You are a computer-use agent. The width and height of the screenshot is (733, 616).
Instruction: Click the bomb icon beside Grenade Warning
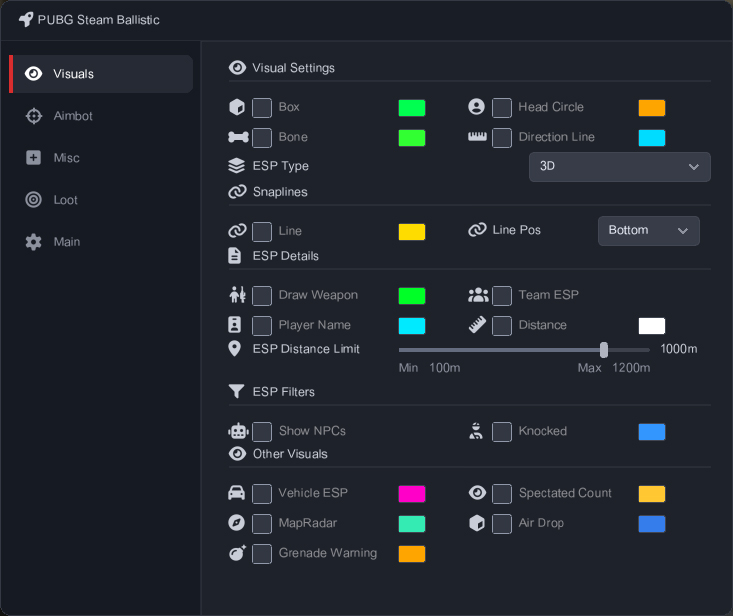(x=237, y=553)
